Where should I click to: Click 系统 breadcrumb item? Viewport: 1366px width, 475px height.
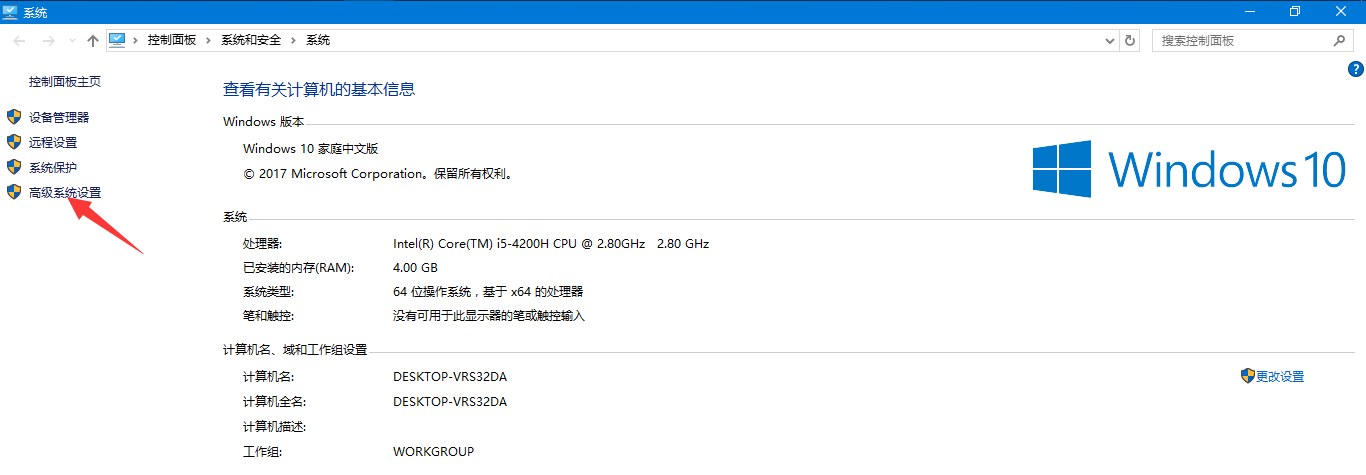tap(318, 41)
